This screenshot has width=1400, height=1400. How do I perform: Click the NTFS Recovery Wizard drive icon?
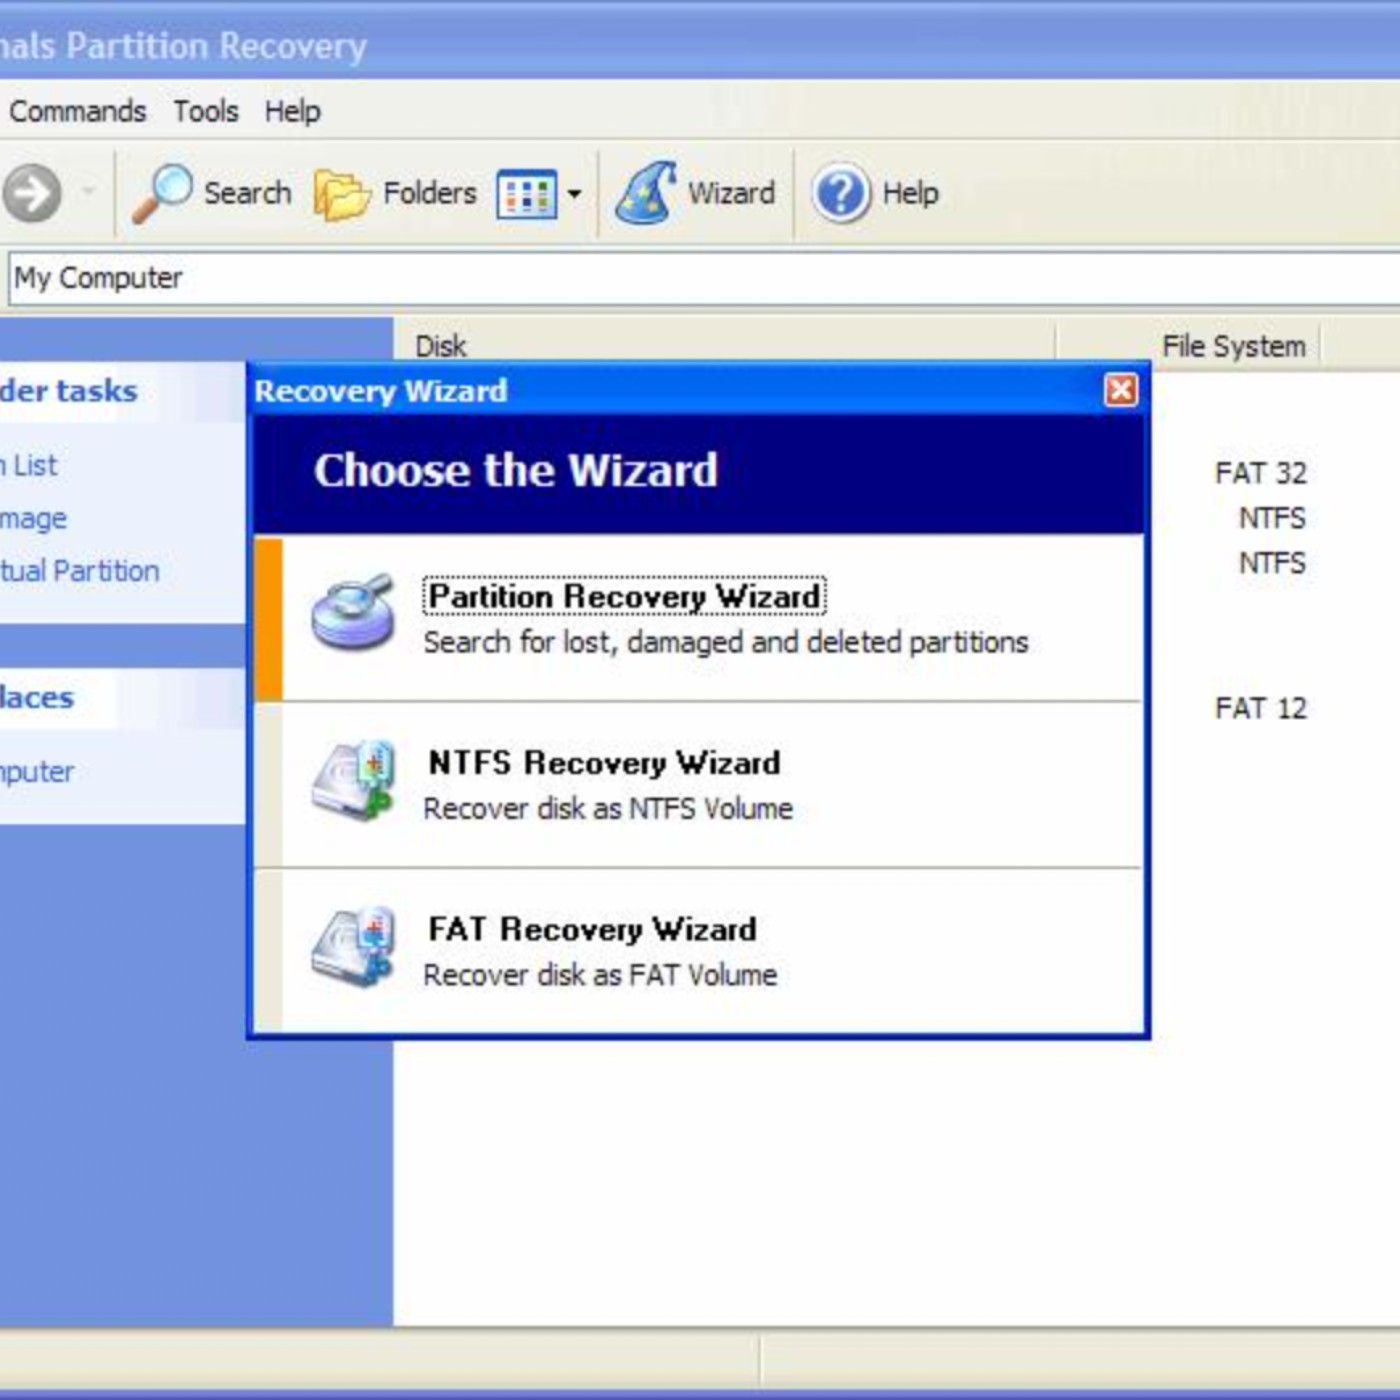click(x=352, y=782)
